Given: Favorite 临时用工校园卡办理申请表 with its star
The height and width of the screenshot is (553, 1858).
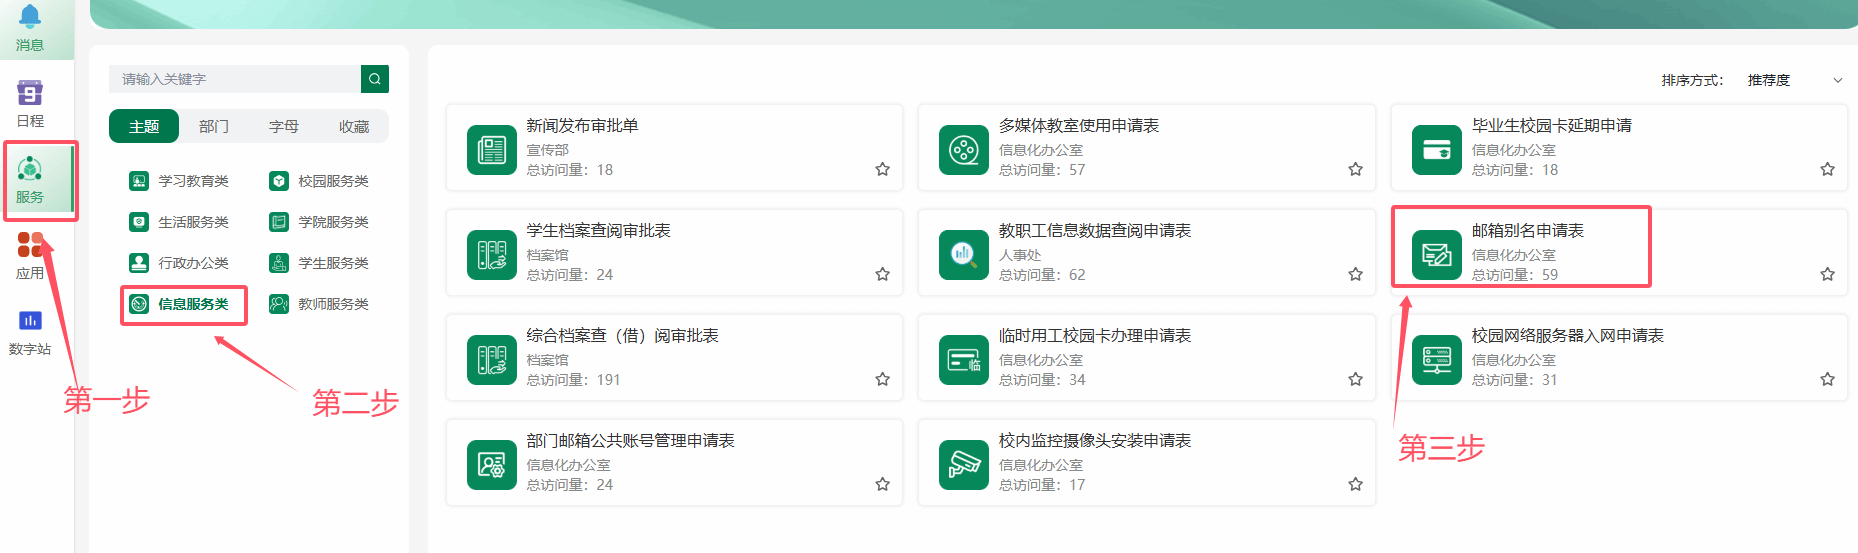Looking at the screenshot, I should [1356, 379].
